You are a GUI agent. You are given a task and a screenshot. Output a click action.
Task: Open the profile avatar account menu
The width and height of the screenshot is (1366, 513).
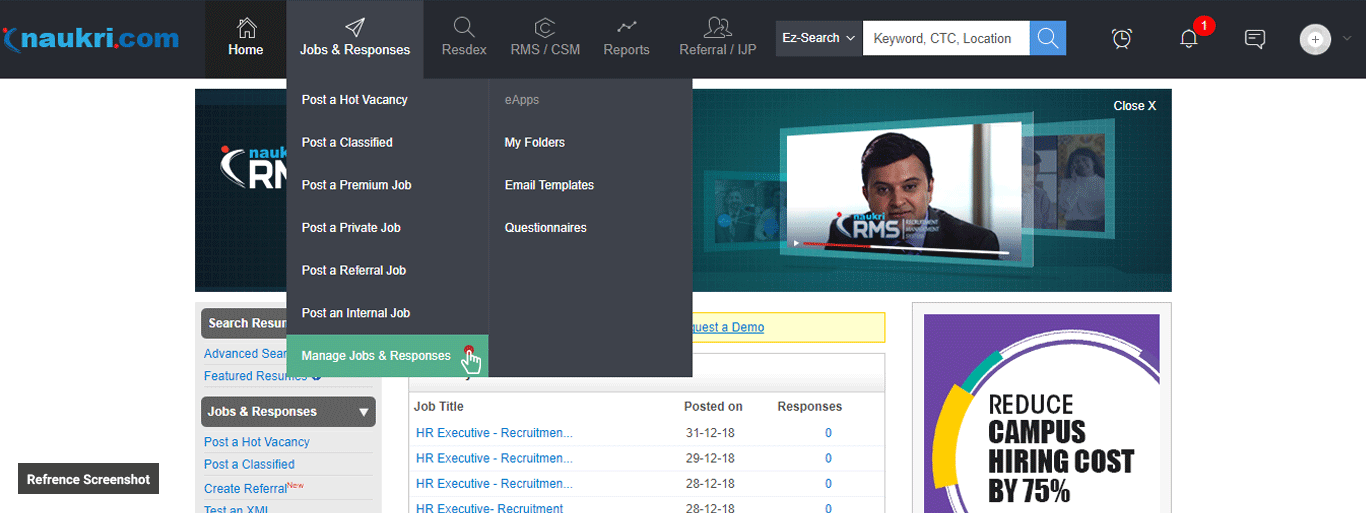tap(1316, 39)
